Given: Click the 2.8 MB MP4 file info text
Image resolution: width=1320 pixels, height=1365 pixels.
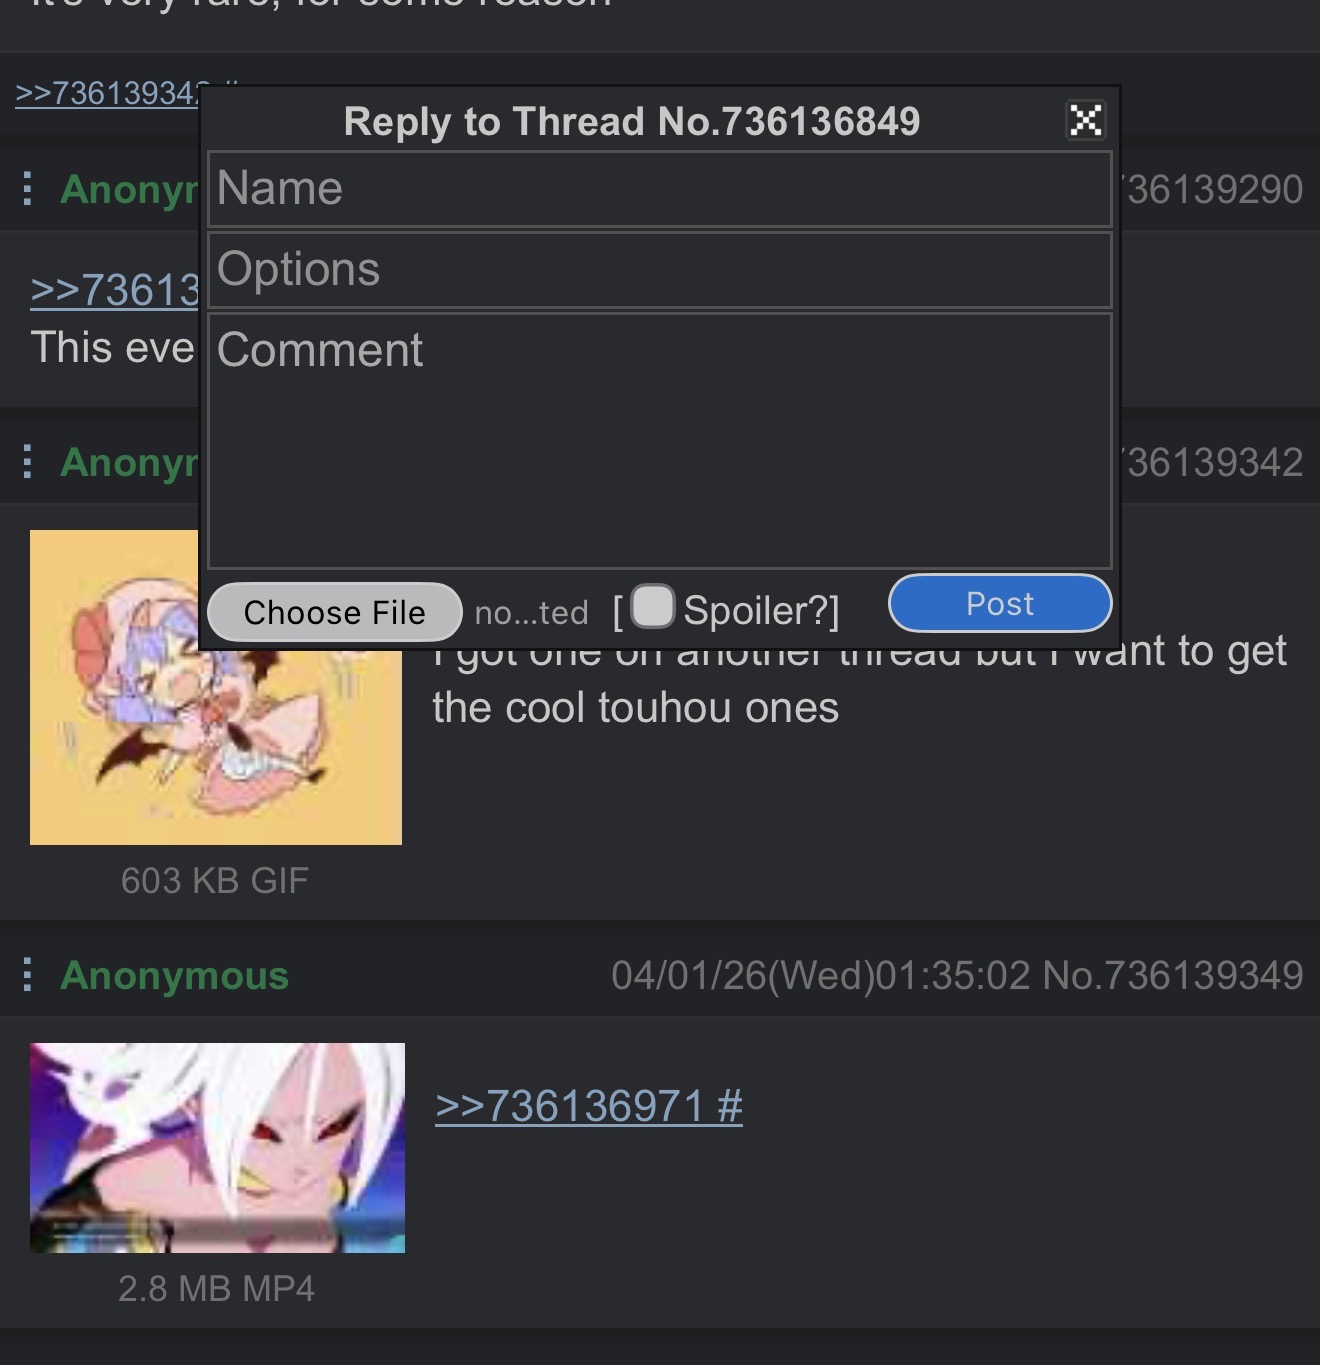Looking at the screenshot, I should (x=216, y=1288).
